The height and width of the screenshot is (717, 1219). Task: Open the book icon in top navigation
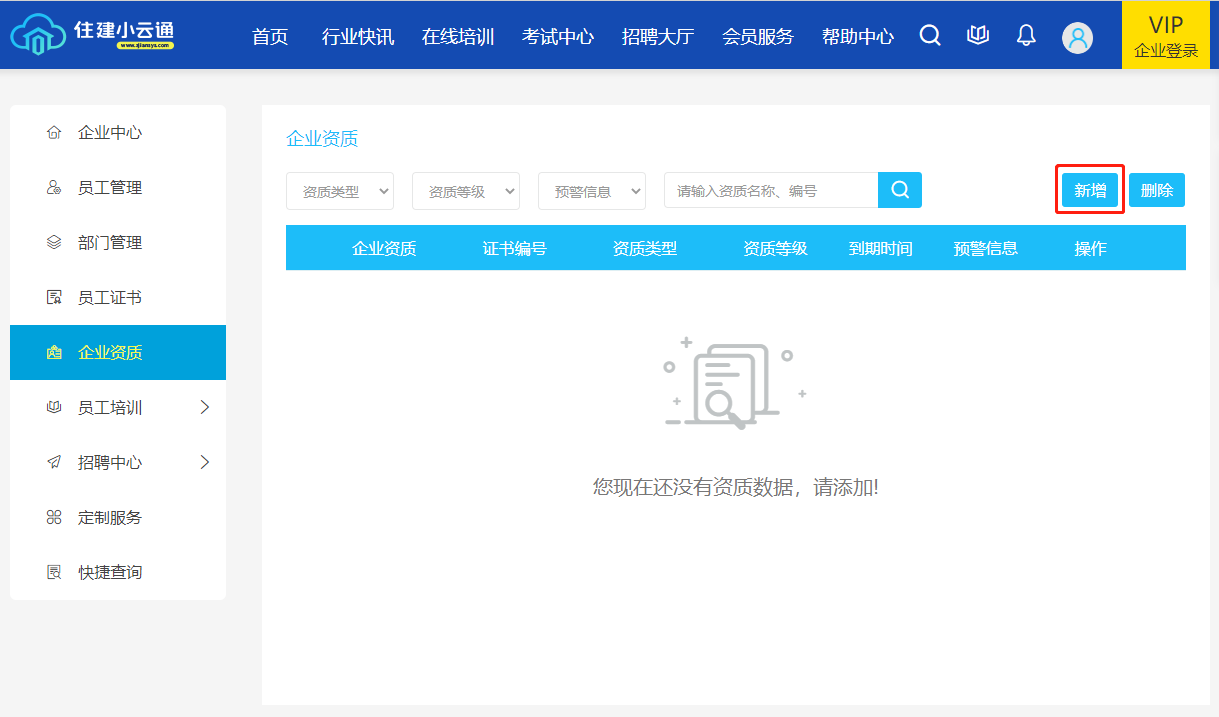(978, 36)
